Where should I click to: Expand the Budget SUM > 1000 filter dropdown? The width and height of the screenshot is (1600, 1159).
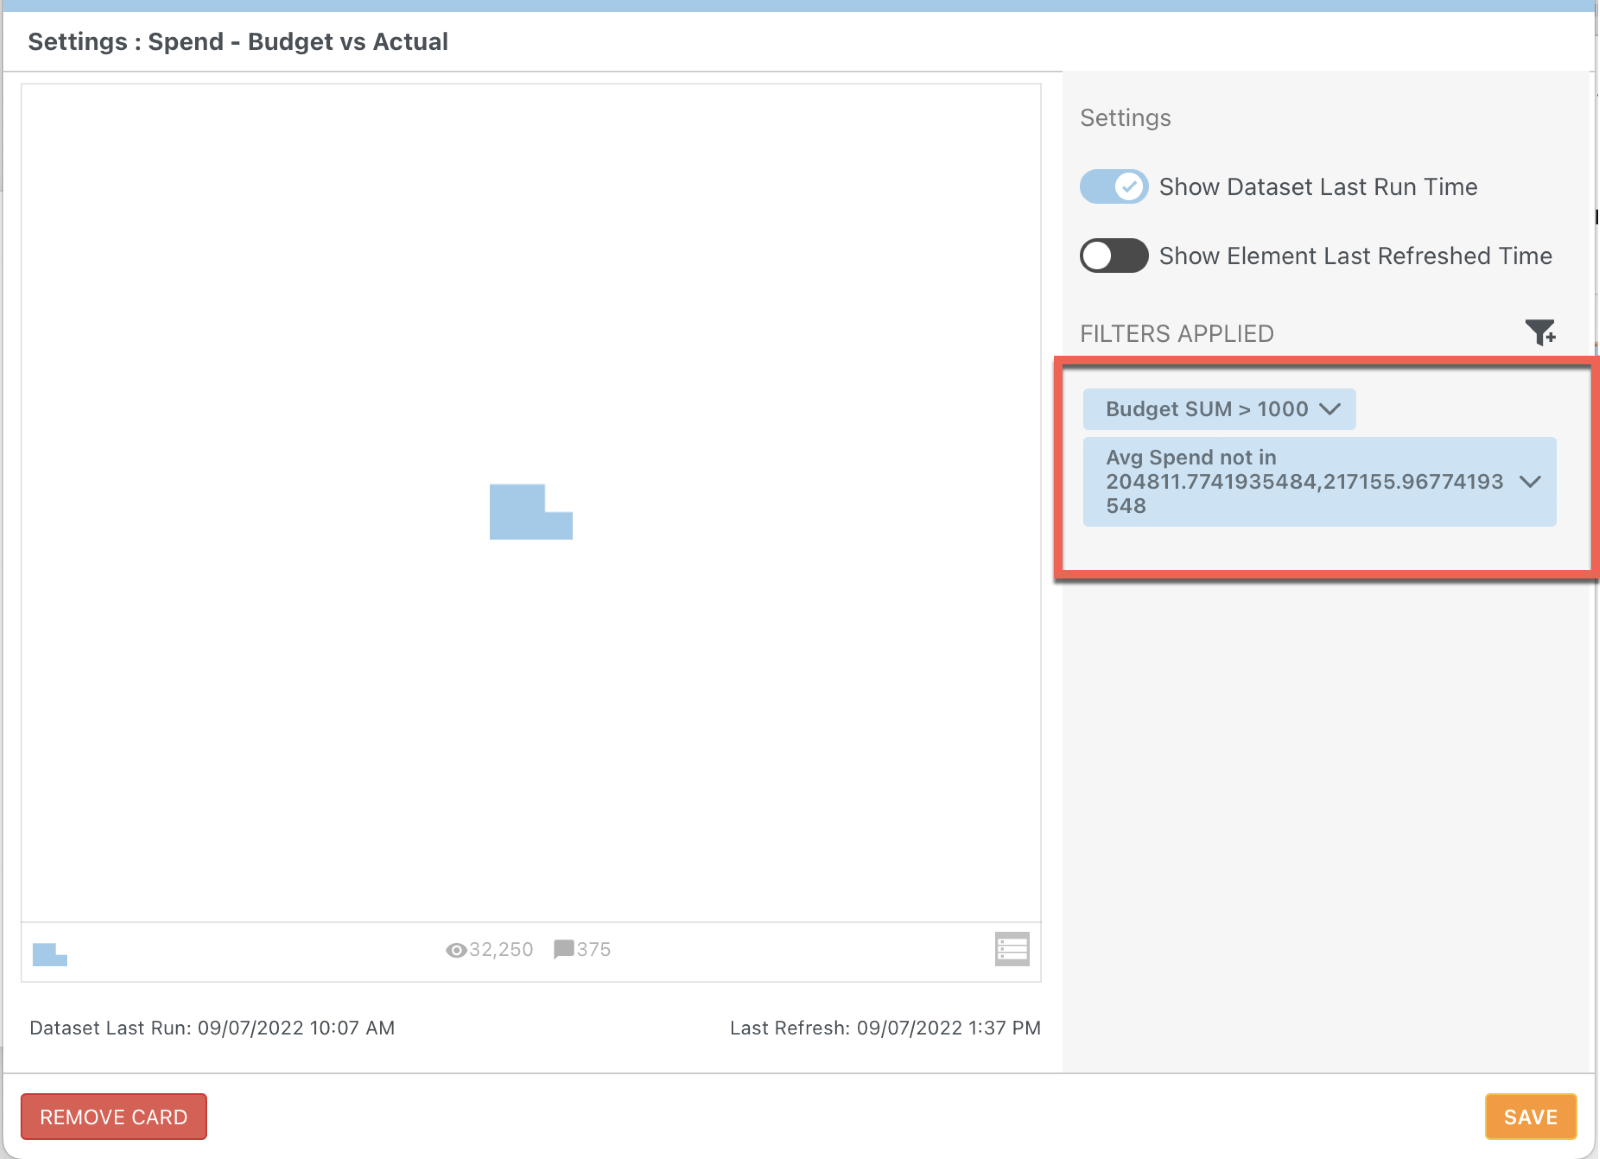click(x=1332, y=409)
